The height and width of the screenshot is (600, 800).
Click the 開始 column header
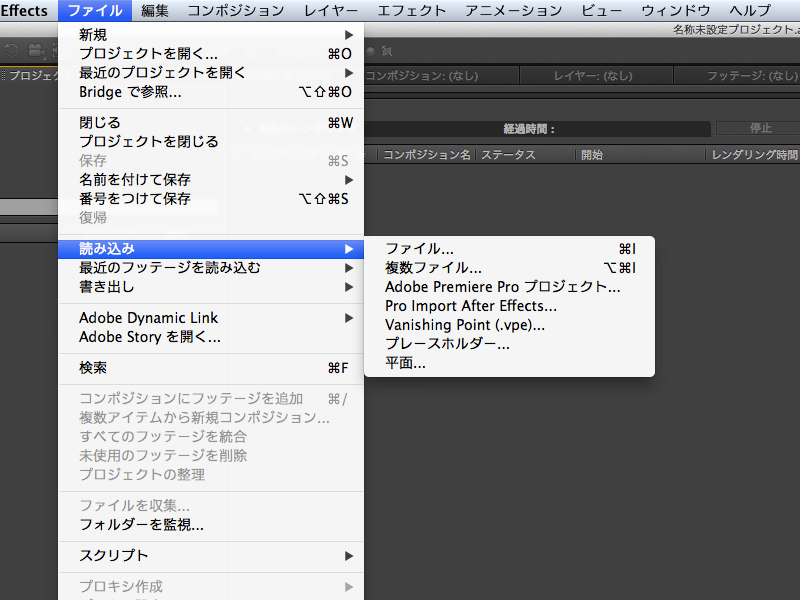[x=592, y=155]
